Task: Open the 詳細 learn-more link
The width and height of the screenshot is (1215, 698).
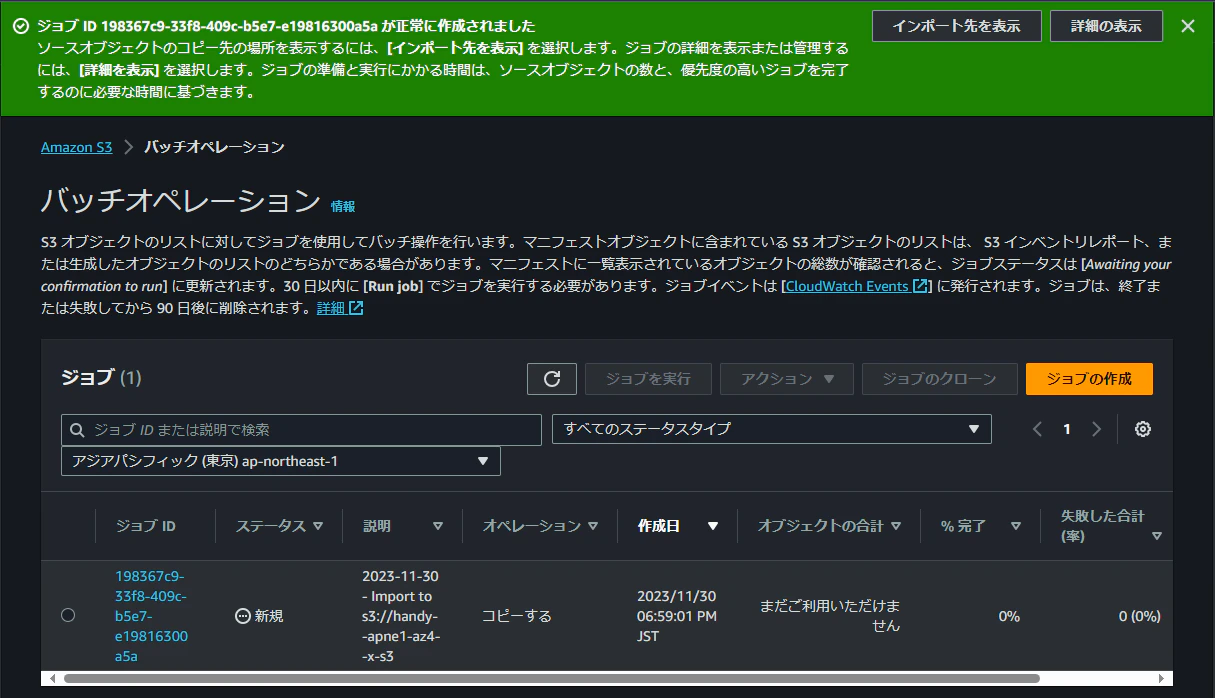Action: 340,308
